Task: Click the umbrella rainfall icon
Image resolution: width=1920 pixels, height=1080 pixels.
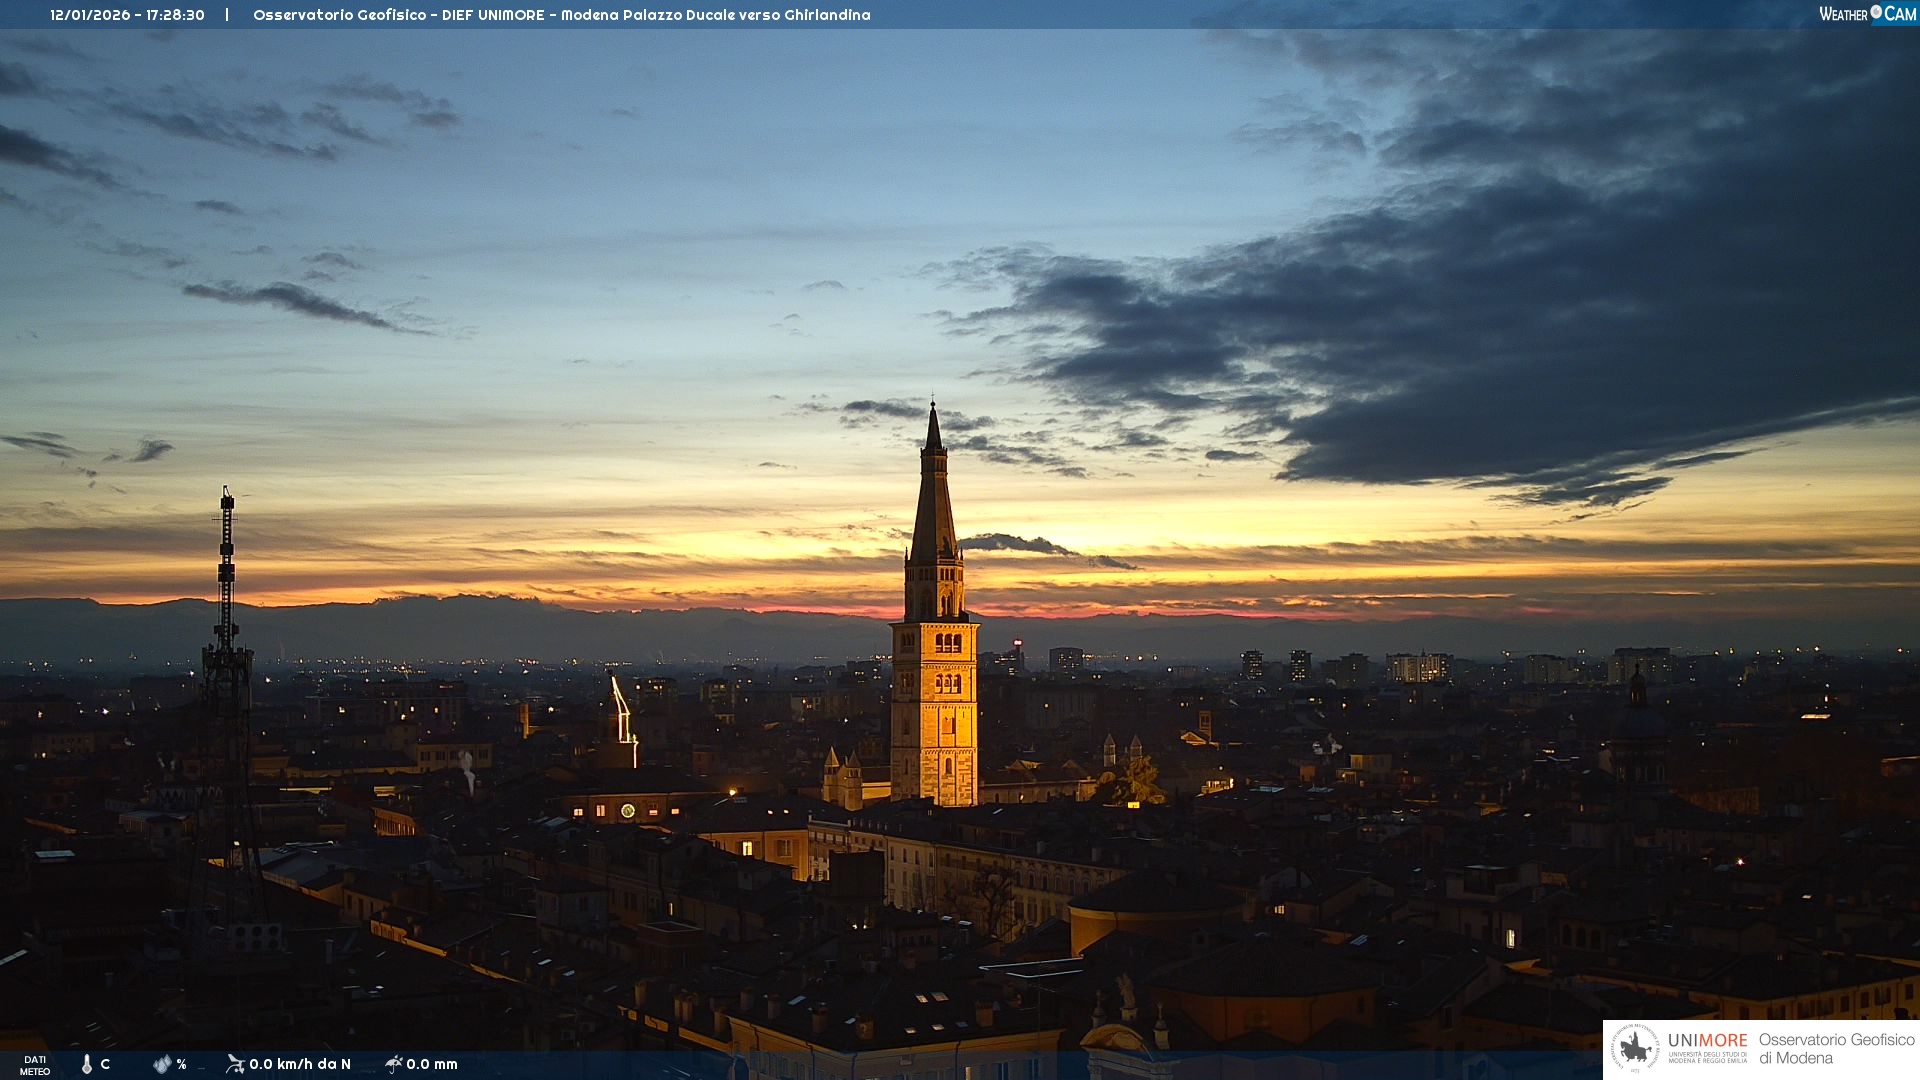Action: click(x=394, y=1064)
